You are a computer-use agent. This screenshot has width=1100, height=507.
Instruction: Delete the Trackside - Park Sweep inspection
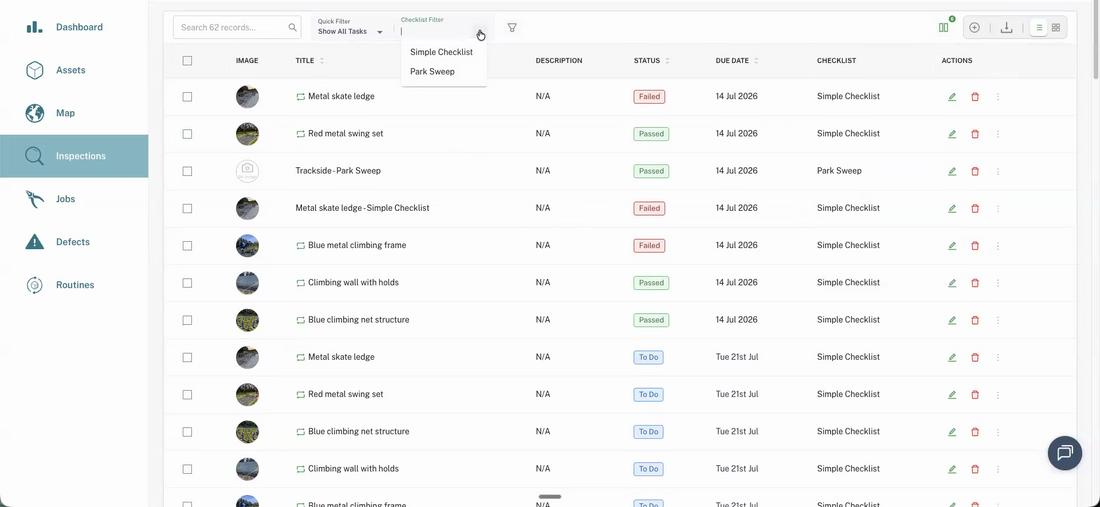(x=974, y=171)
